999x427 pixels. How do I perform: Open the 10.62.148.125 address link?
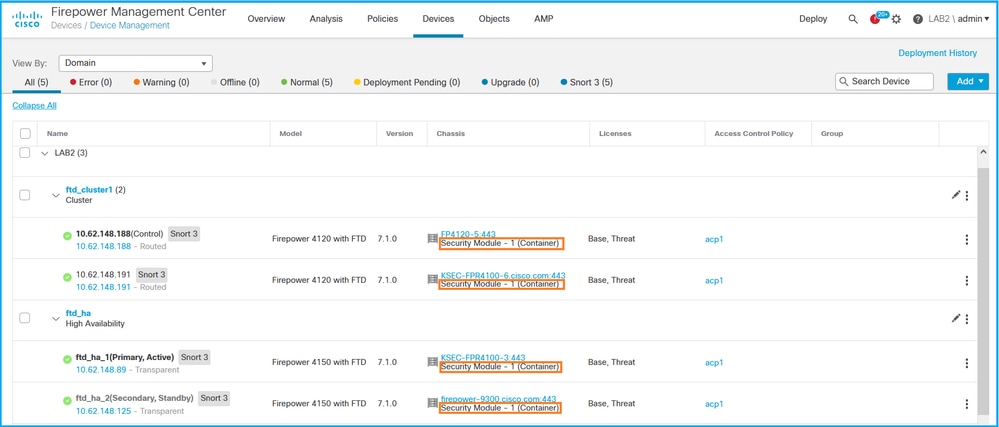point(103,411)
